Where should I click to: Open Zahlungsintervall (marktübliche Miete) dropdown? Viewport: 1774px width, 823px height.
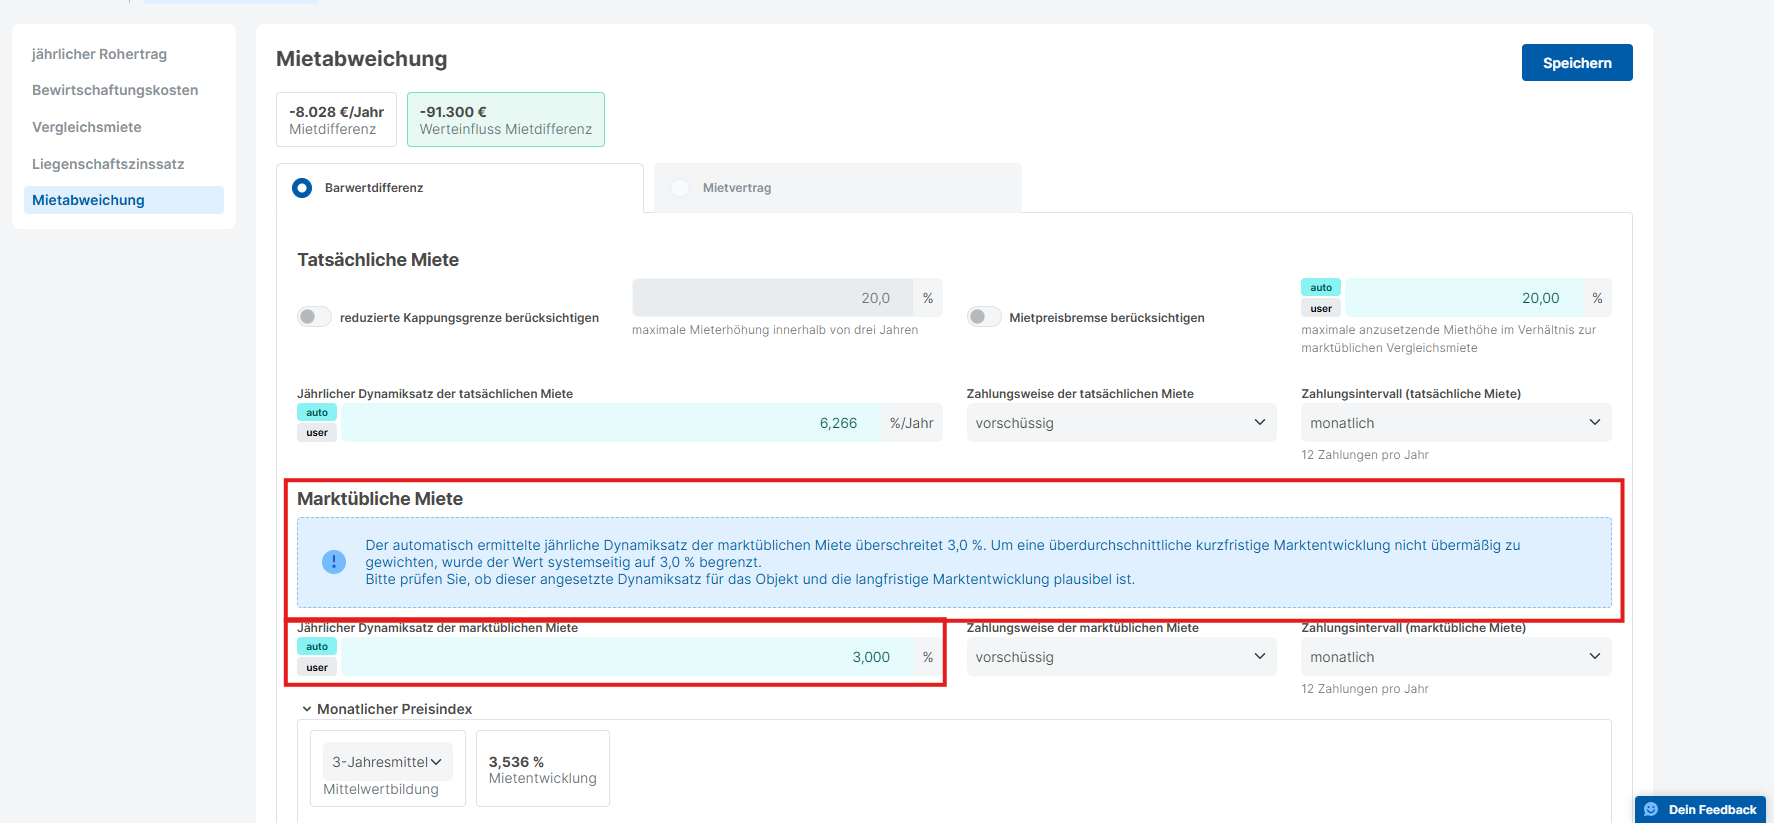[1455, 657]
